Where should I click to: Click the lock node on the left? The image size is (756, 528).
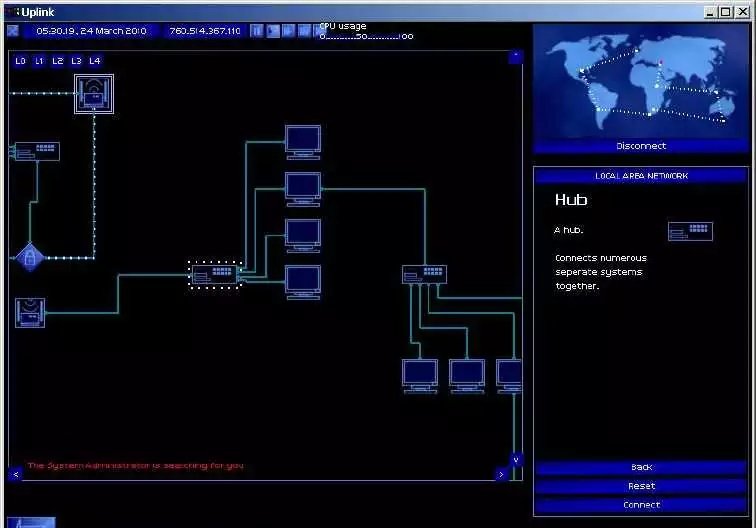(29, 257)
